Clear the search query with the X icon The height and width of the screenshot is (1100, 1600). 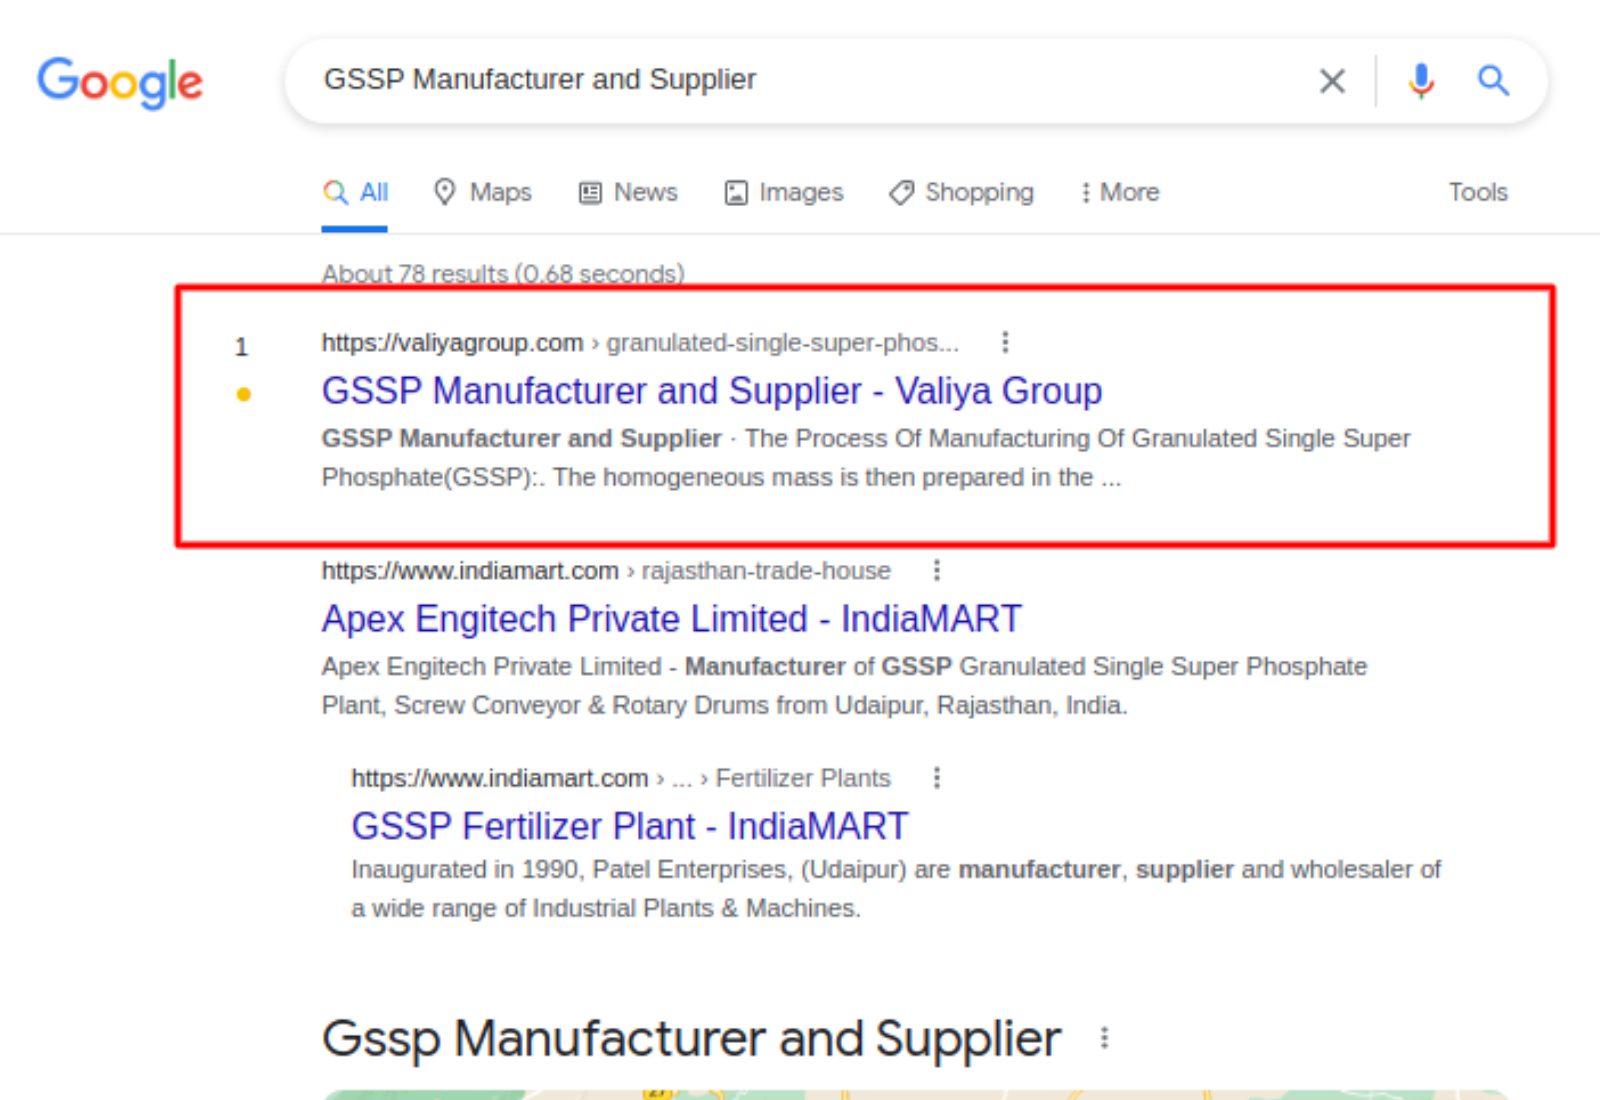(1332, 80)
